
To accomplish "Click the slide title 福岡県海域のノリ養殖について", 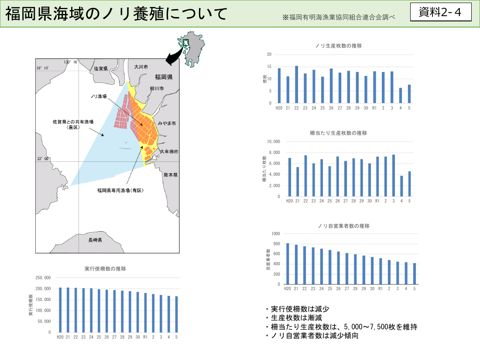I will pos(116,14).
